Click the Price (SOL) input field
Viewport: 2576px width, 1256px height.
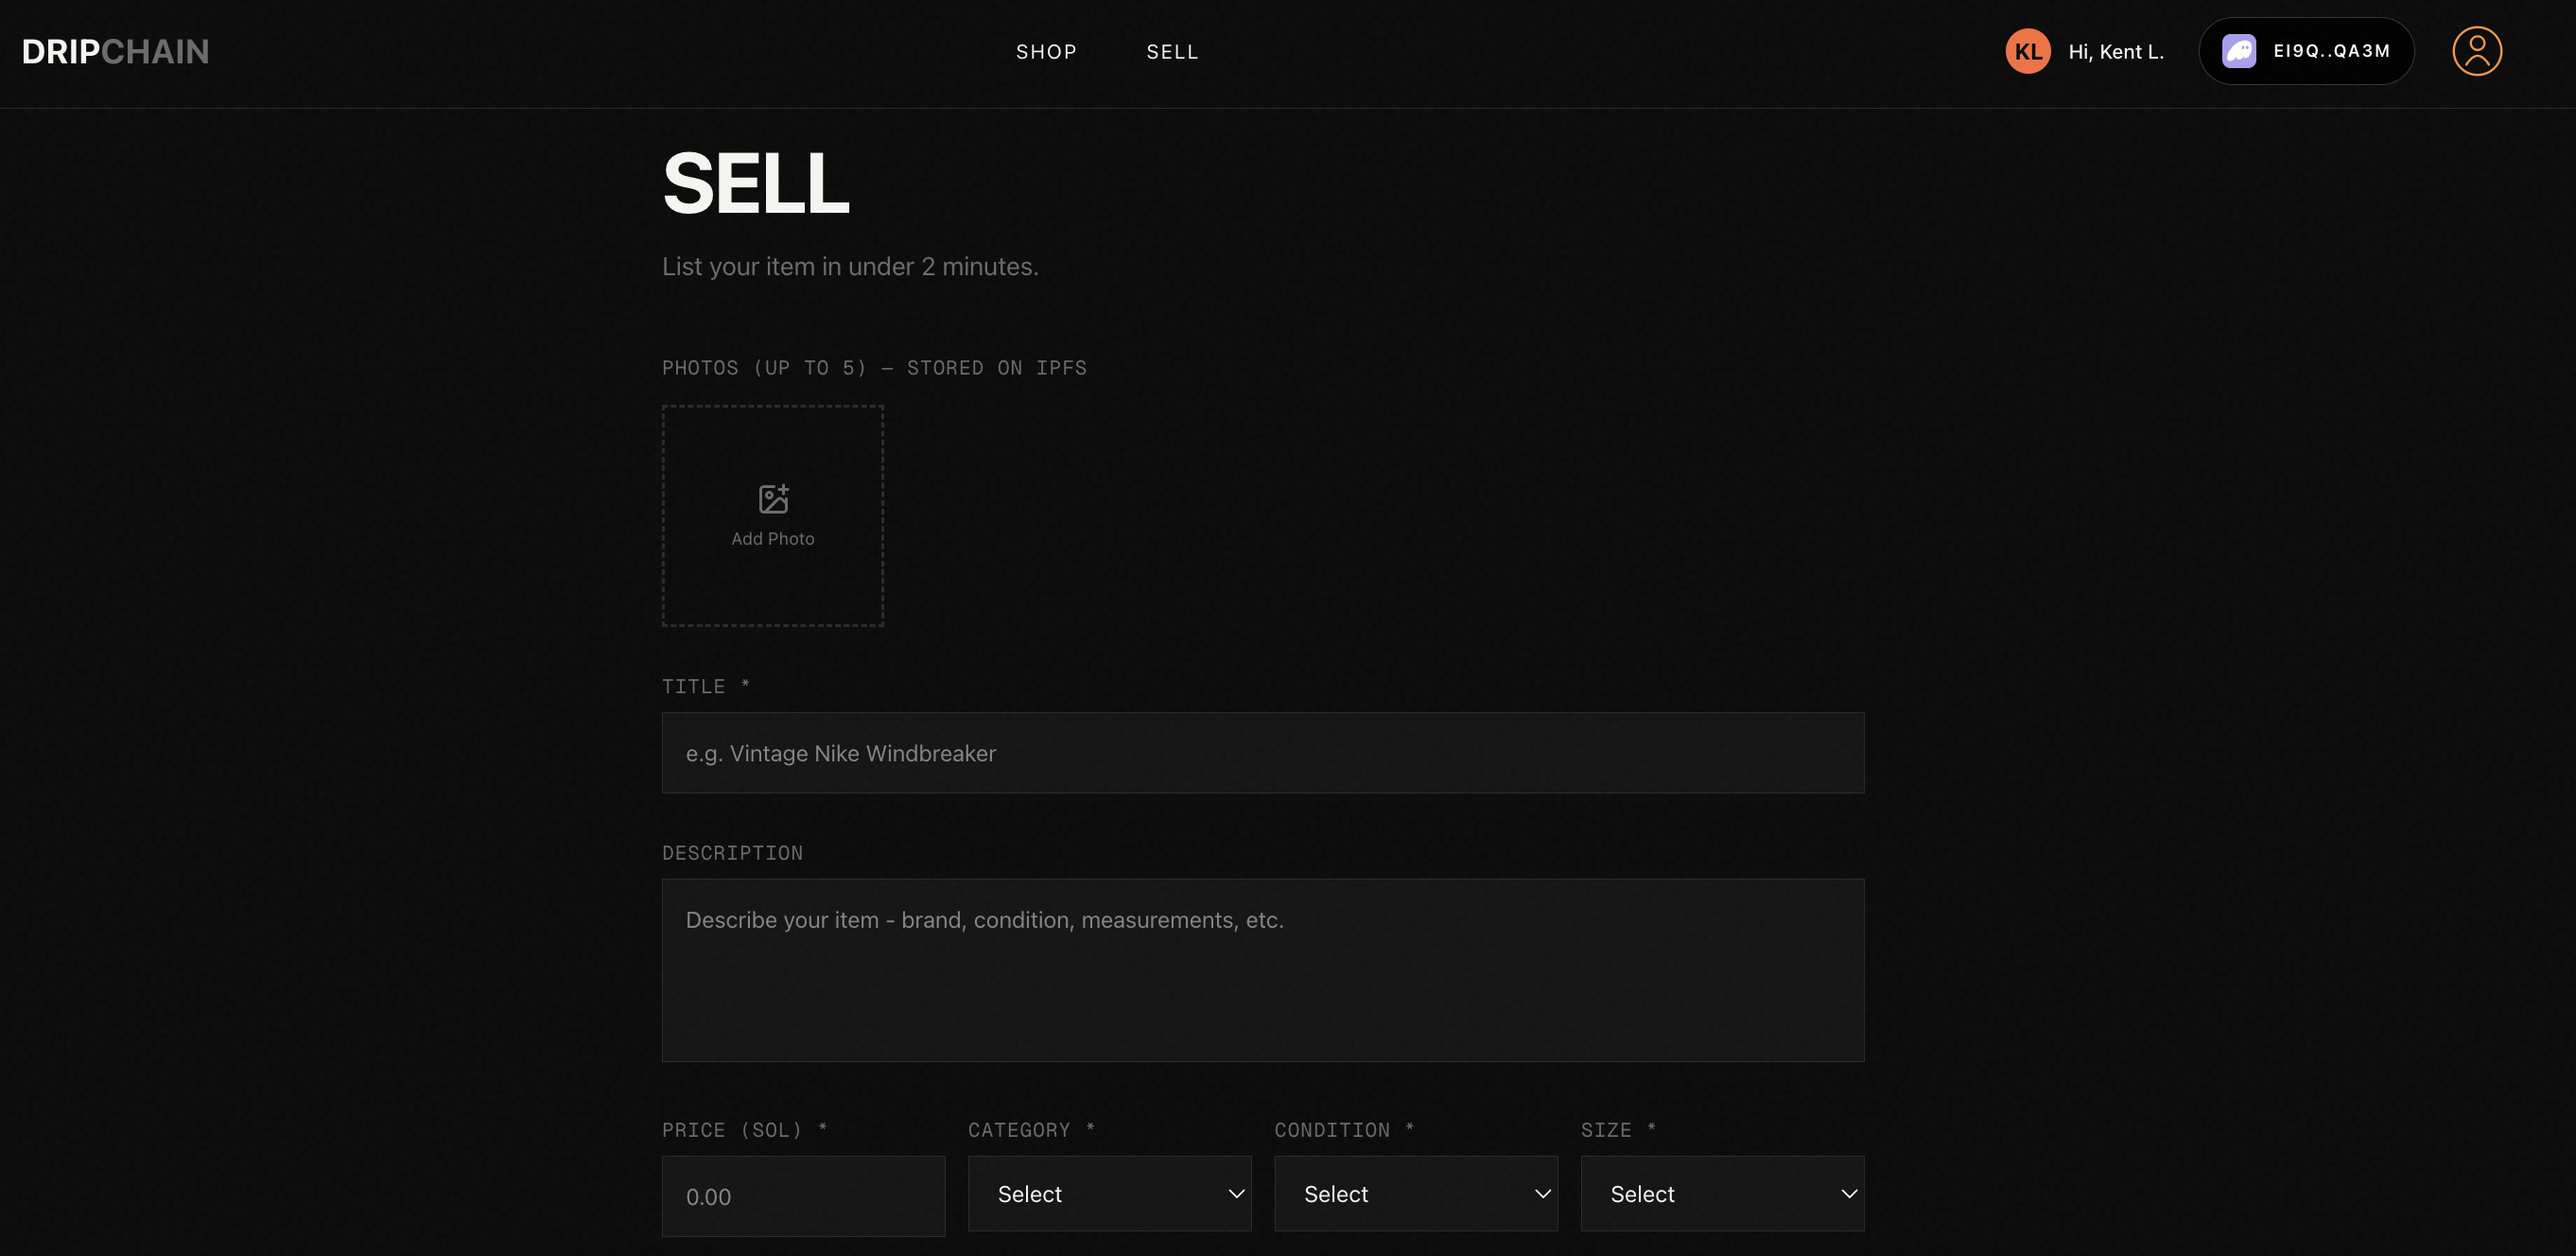pos(803,1196)
